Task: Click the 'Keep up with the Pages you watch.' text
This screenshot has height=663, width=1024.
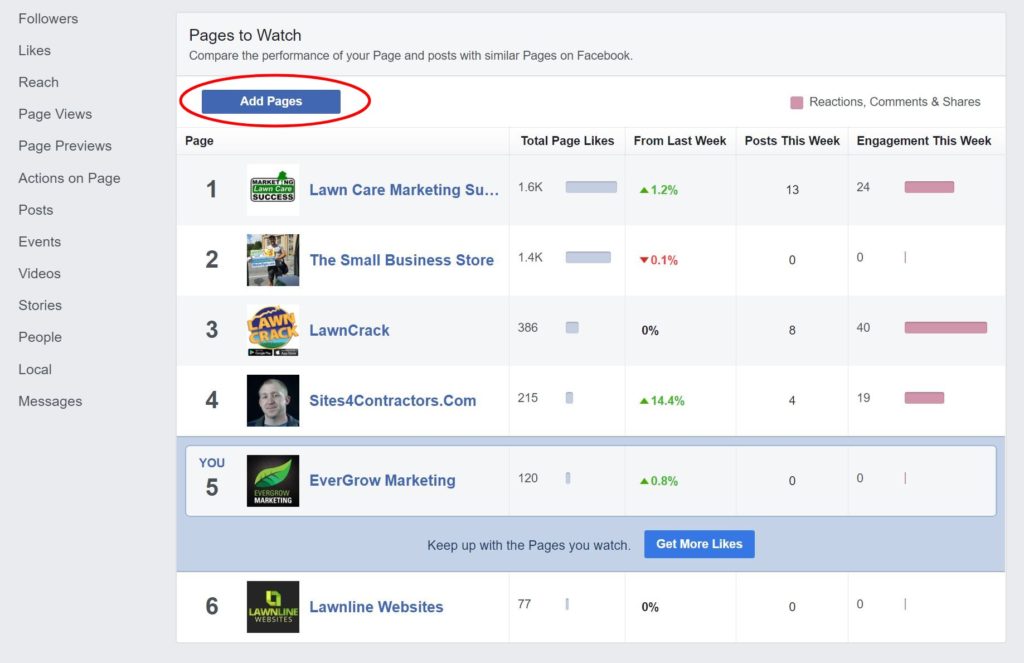Action: (529, 545)
